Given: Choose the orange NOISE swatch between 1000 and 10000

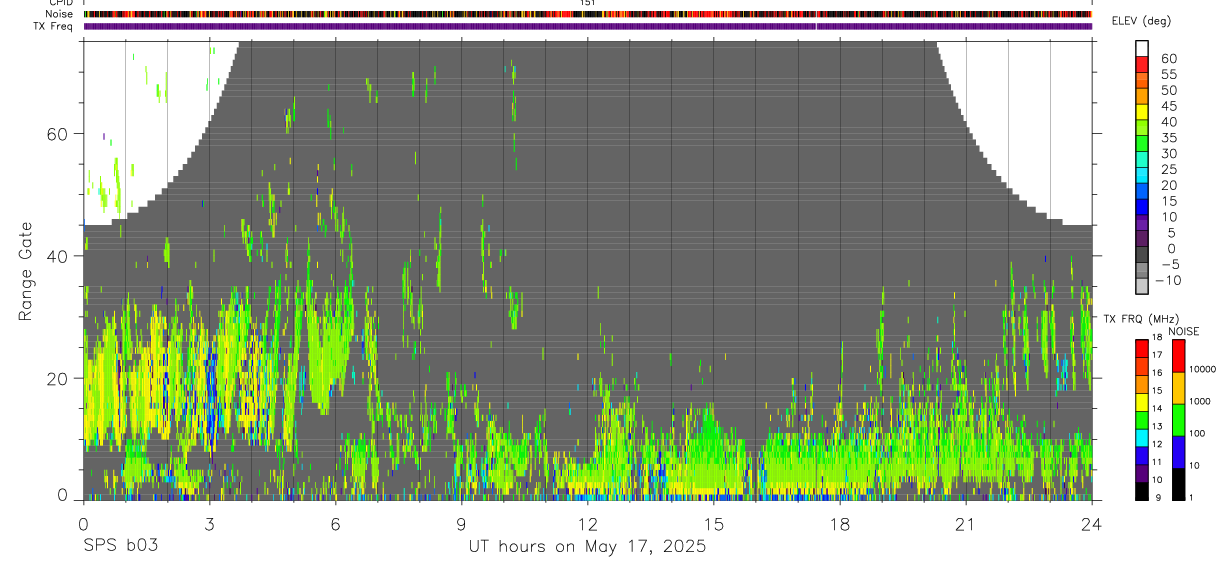Looking at the screenshot, I should (1178, 387).
